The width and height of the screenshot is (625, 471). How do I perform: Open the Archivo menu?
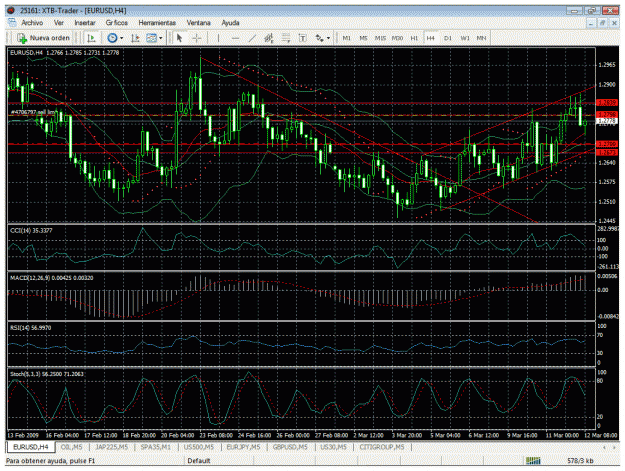click(32, 23)
